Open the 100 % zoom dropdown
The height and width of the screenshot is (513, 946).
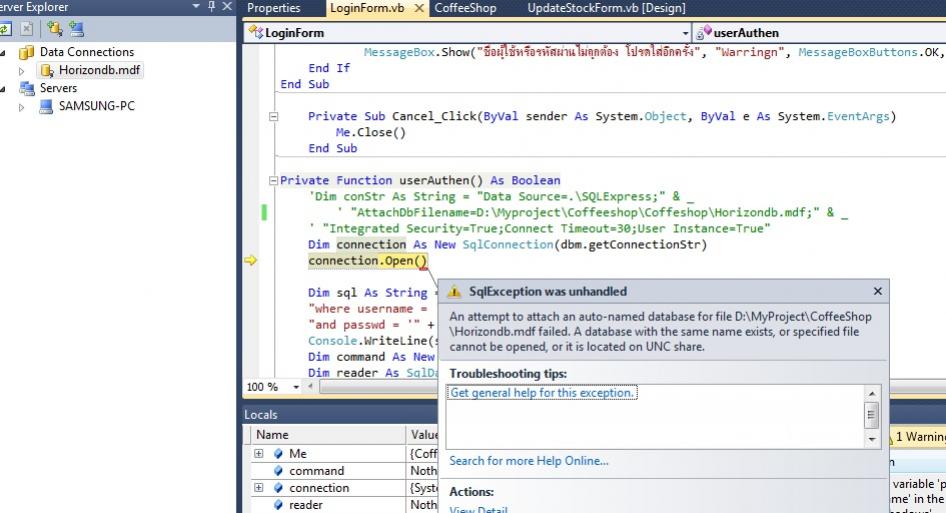tap(296, 387)
